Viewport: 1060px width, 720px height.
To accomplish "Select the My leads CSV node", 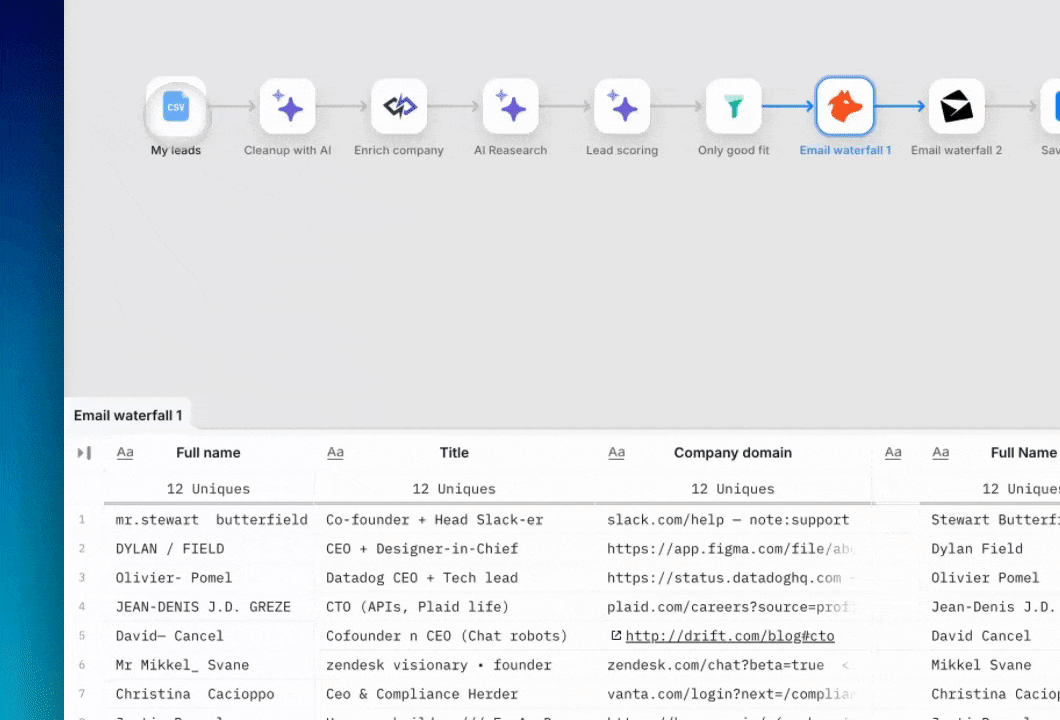I will pyautogui.click(x=176, y=107).
